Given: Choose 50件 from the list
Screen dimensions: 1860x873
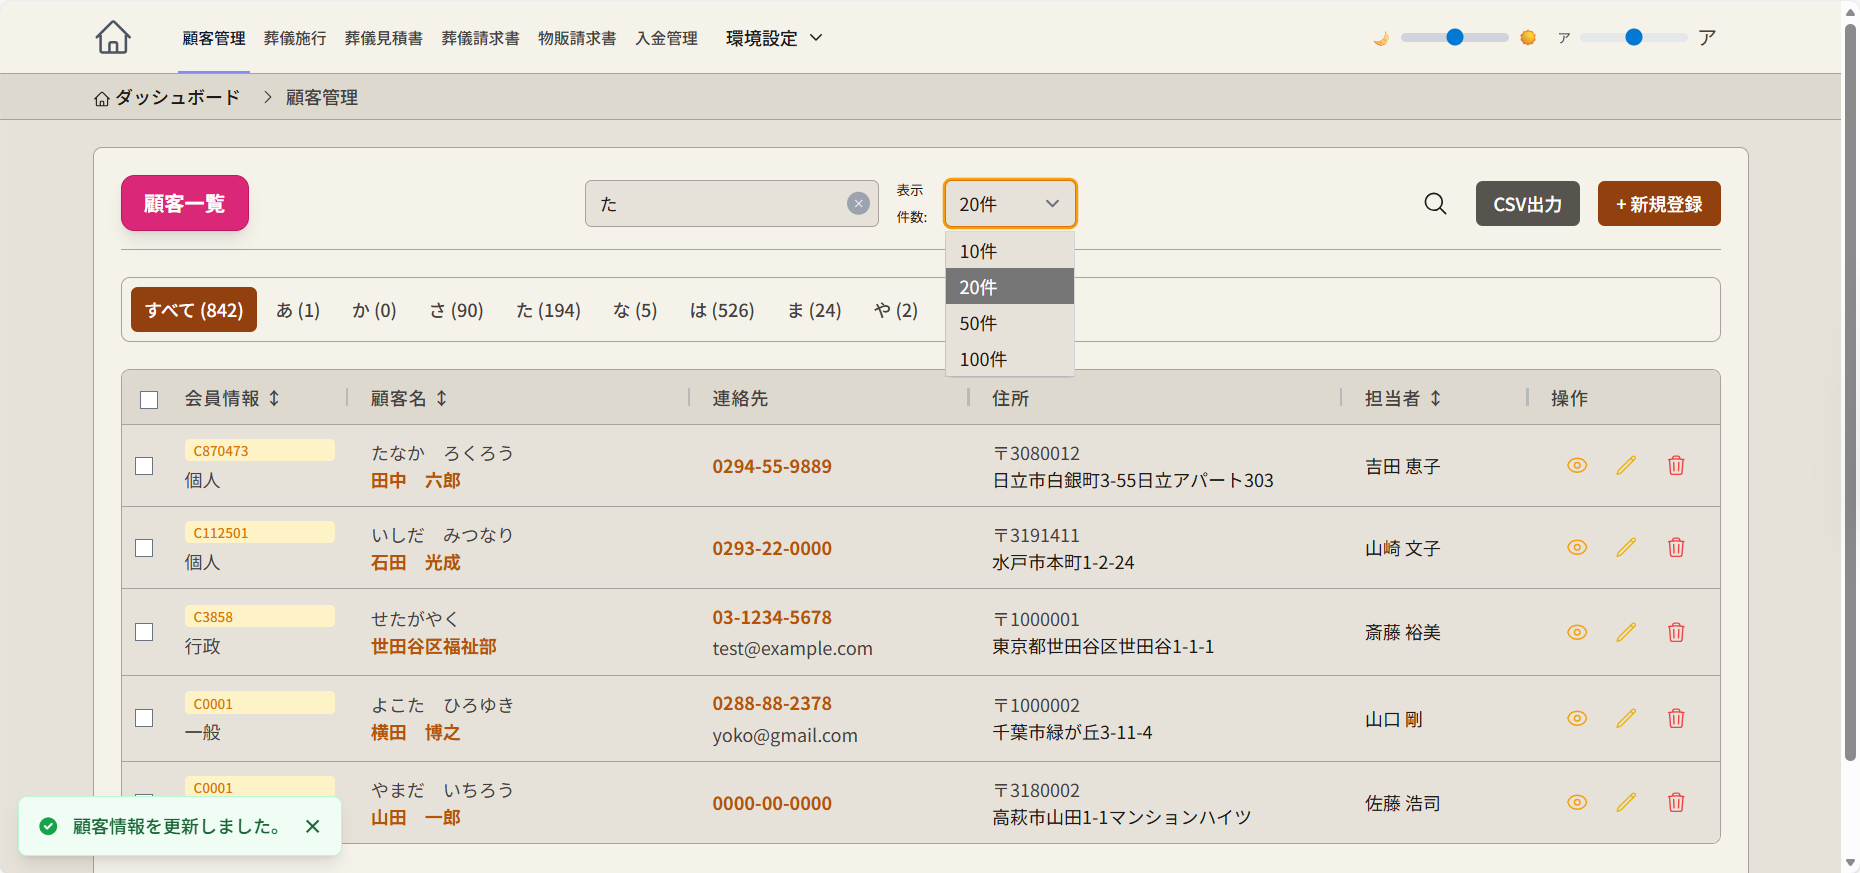Looking at the screenshot, I should (x=1010, y=323).
